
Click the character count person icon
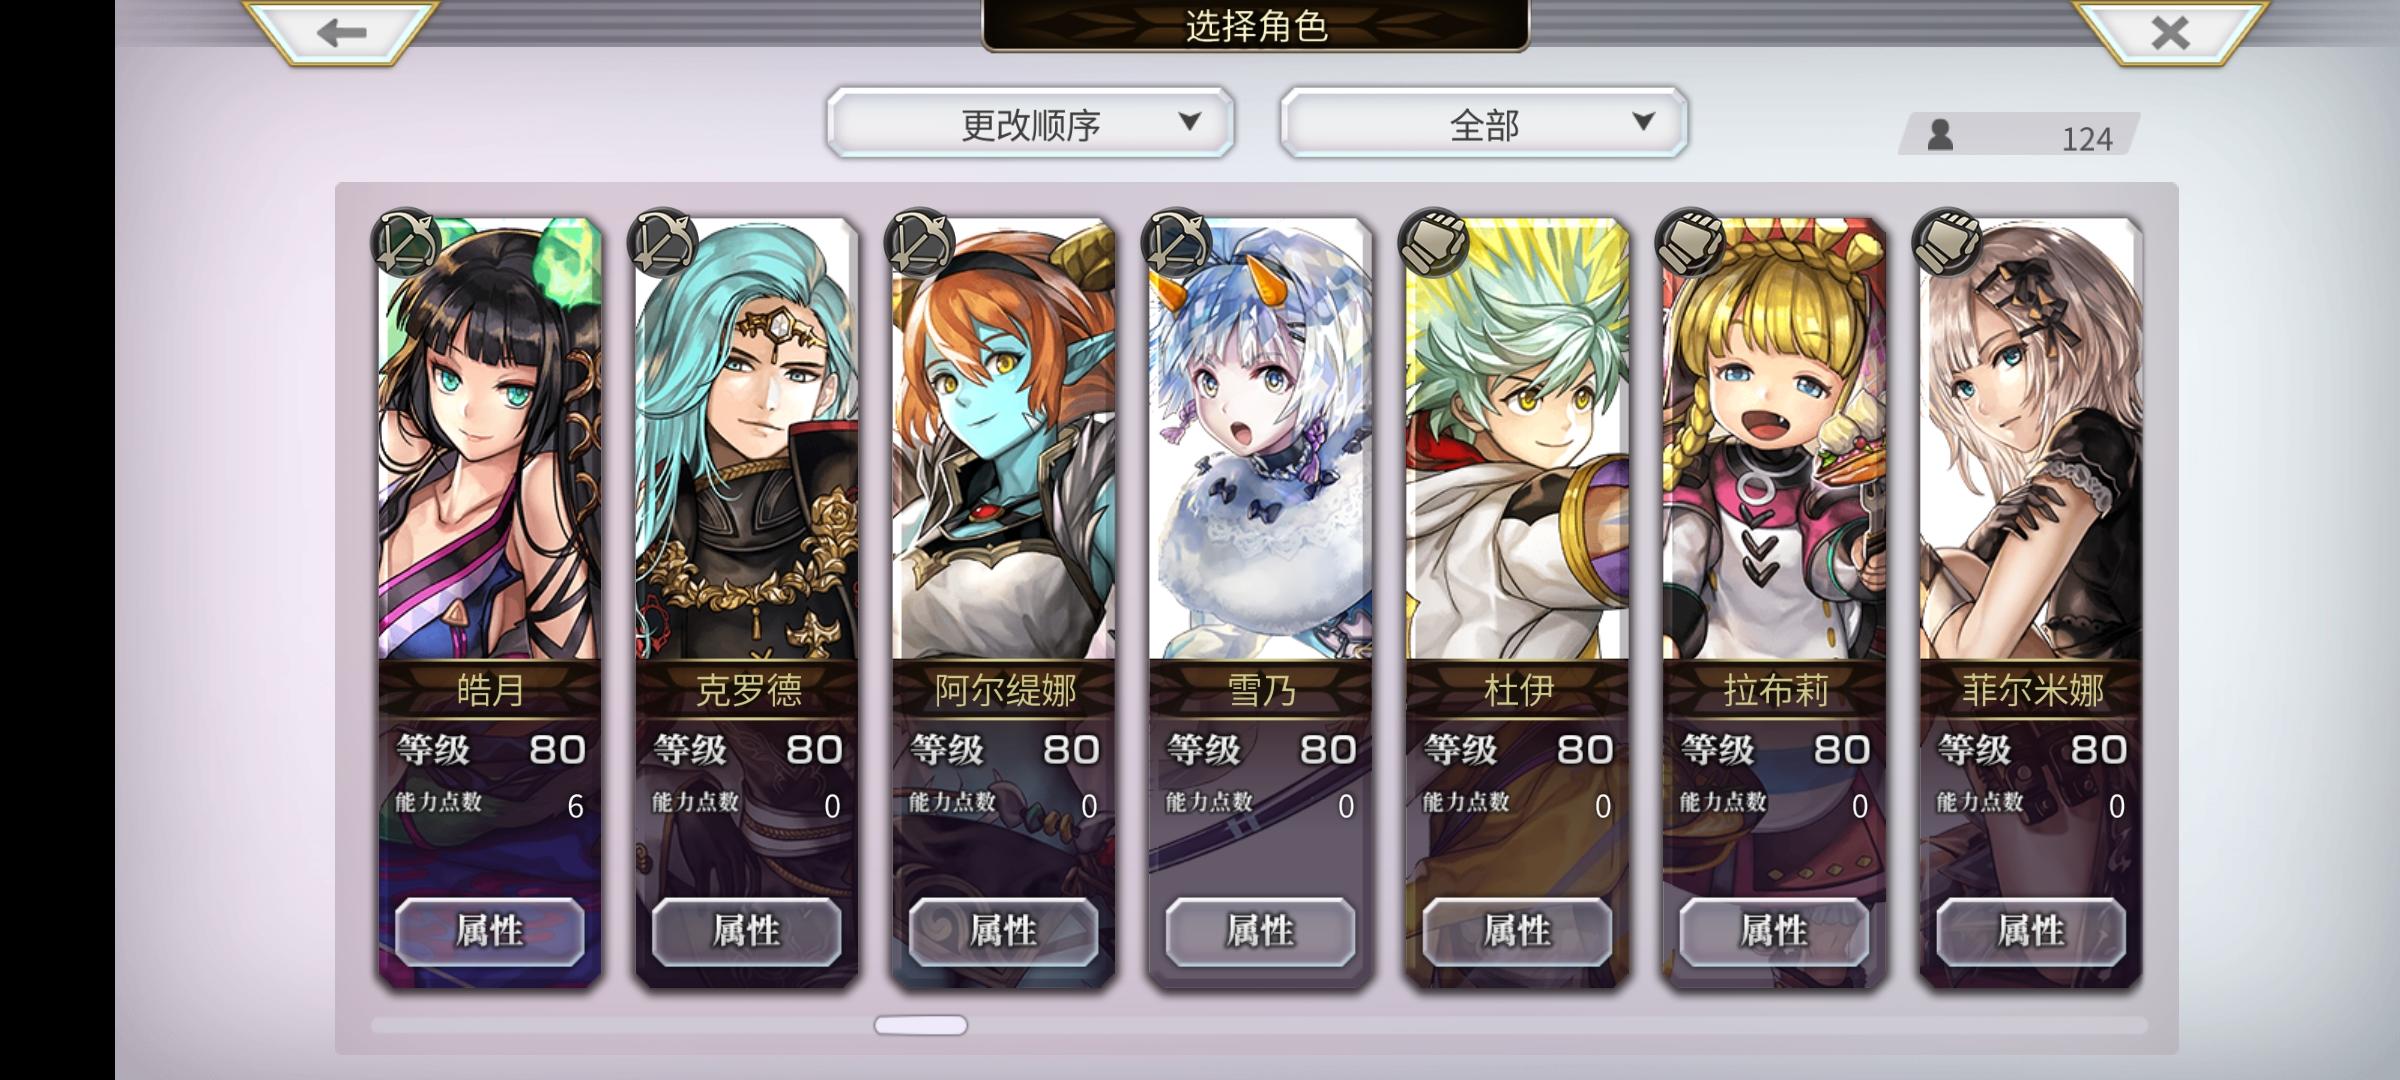(1940, 134)
